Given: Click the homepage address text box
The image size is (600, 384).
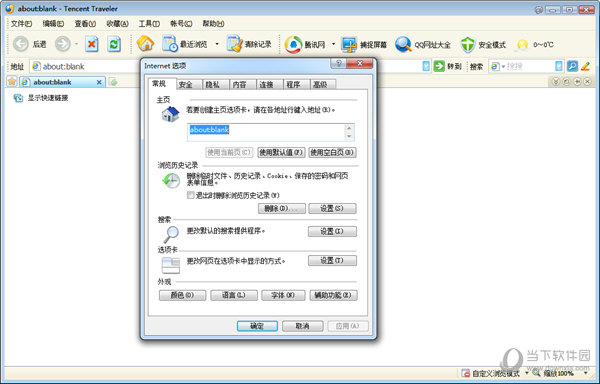Looking at the screenshot, I should point(270,132).
